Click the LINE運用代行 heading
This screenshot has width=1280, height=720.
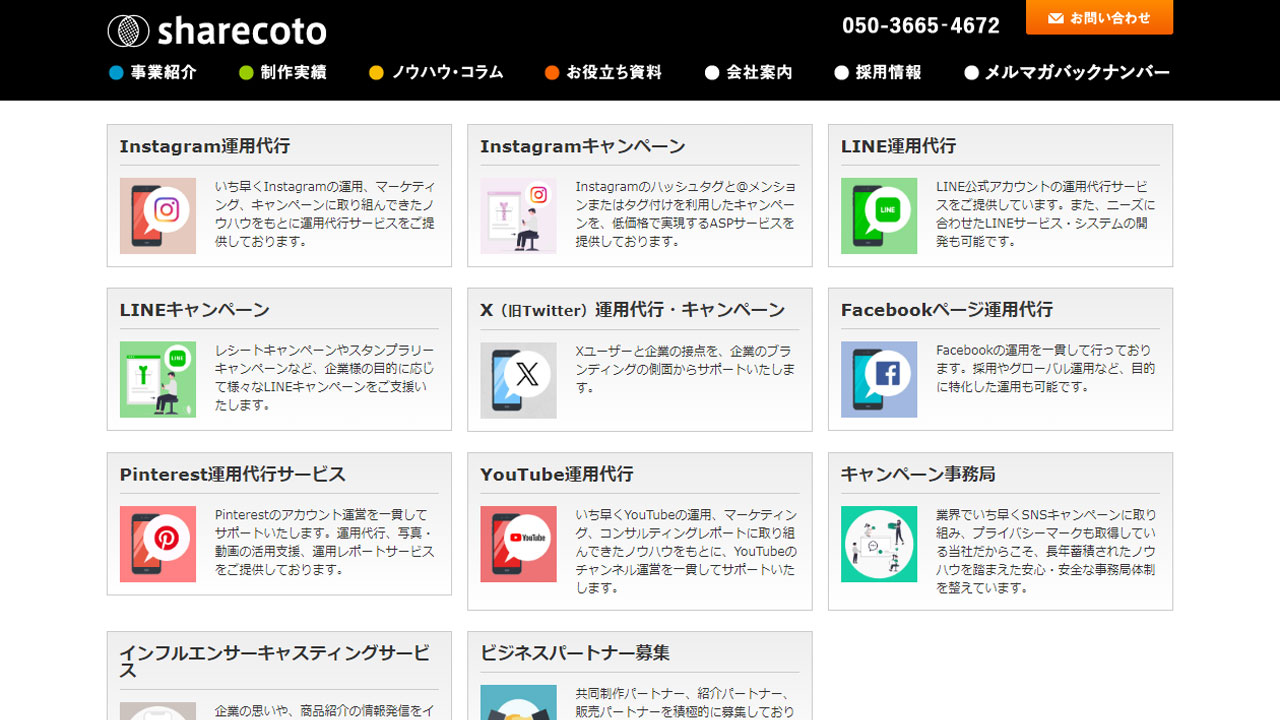click(x=898, y=146)
